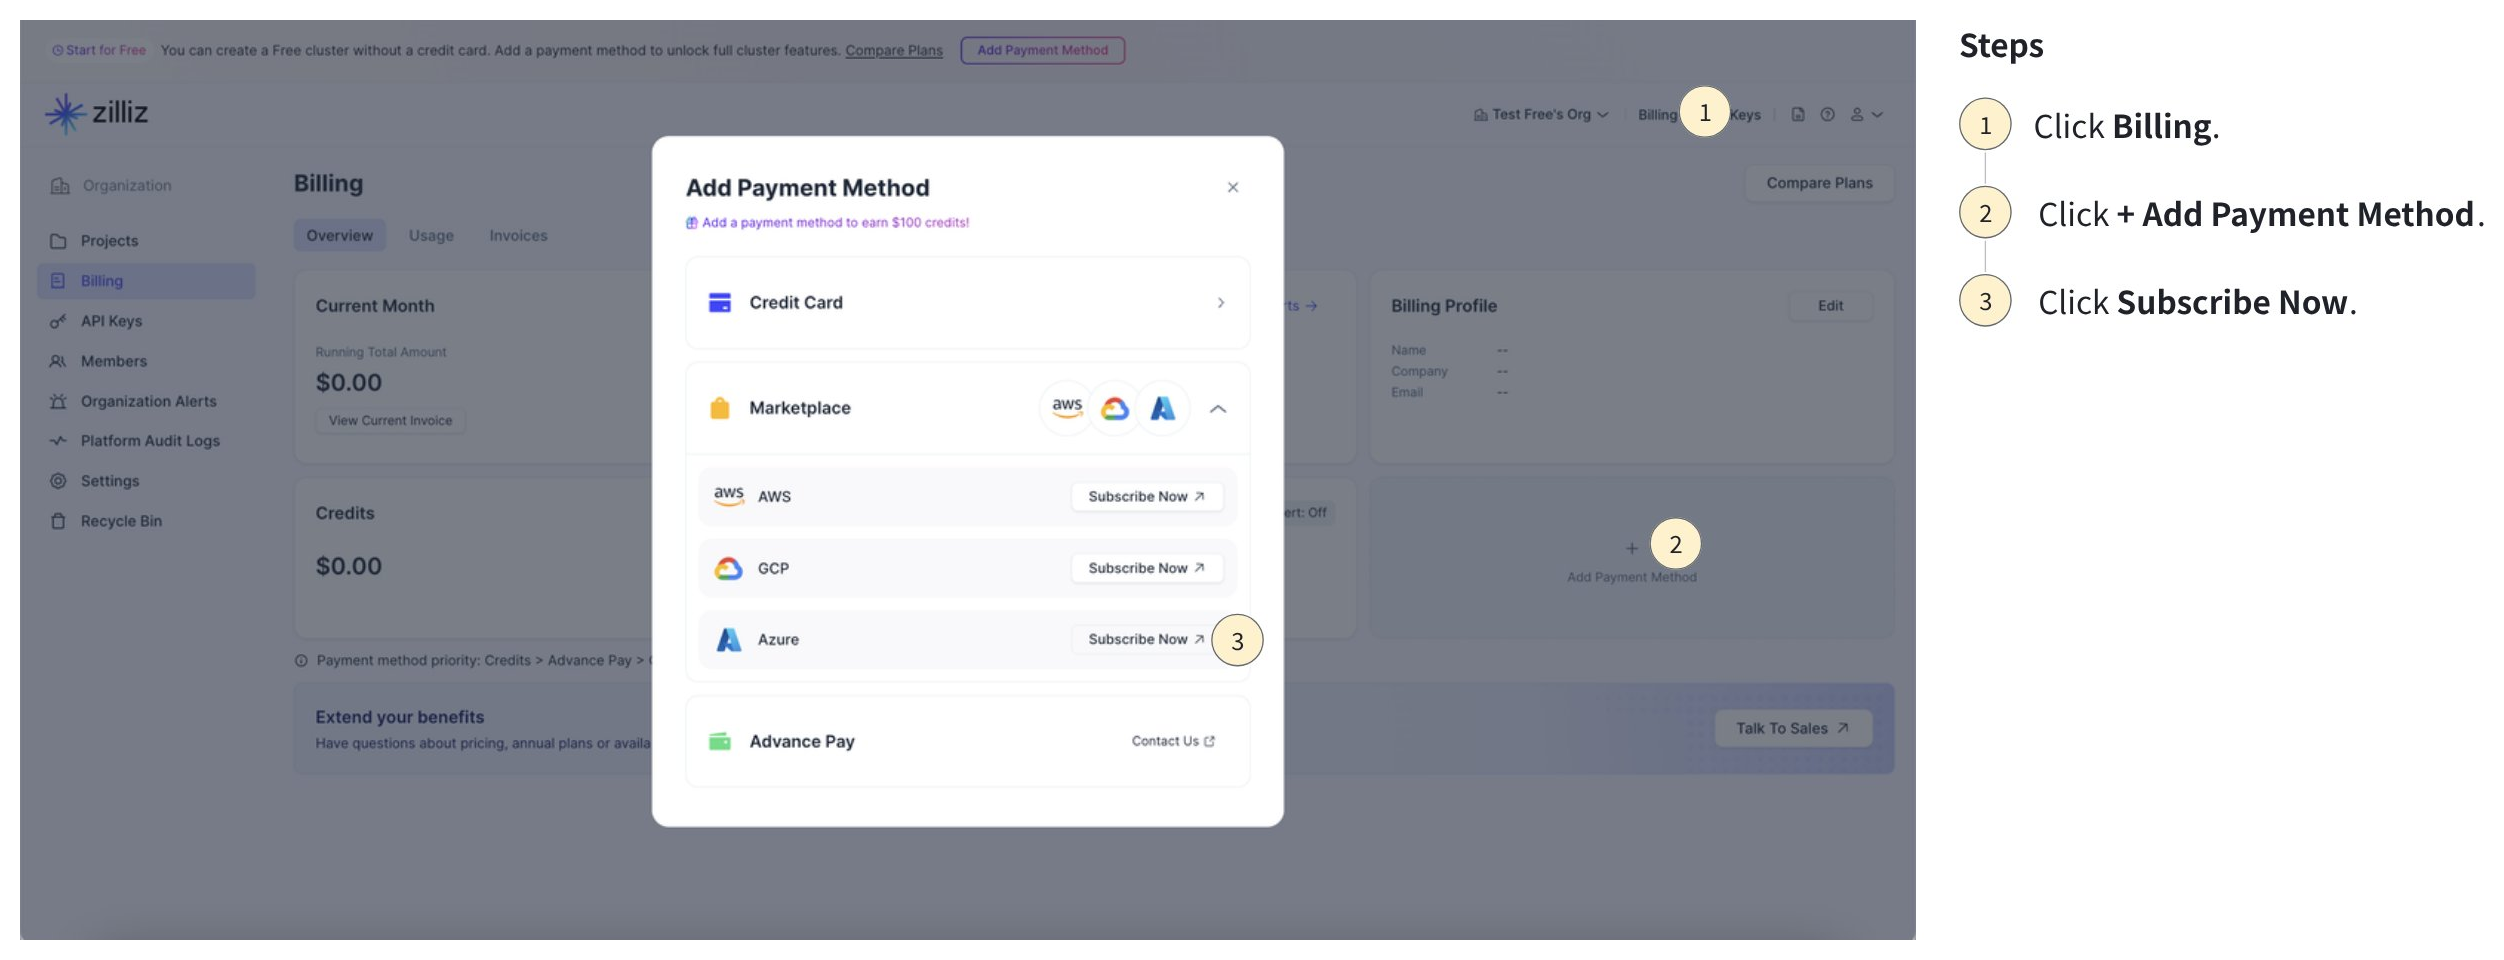Click the Billing Profile heading
2504x960 pixels.
click(x=1444, y=306)
